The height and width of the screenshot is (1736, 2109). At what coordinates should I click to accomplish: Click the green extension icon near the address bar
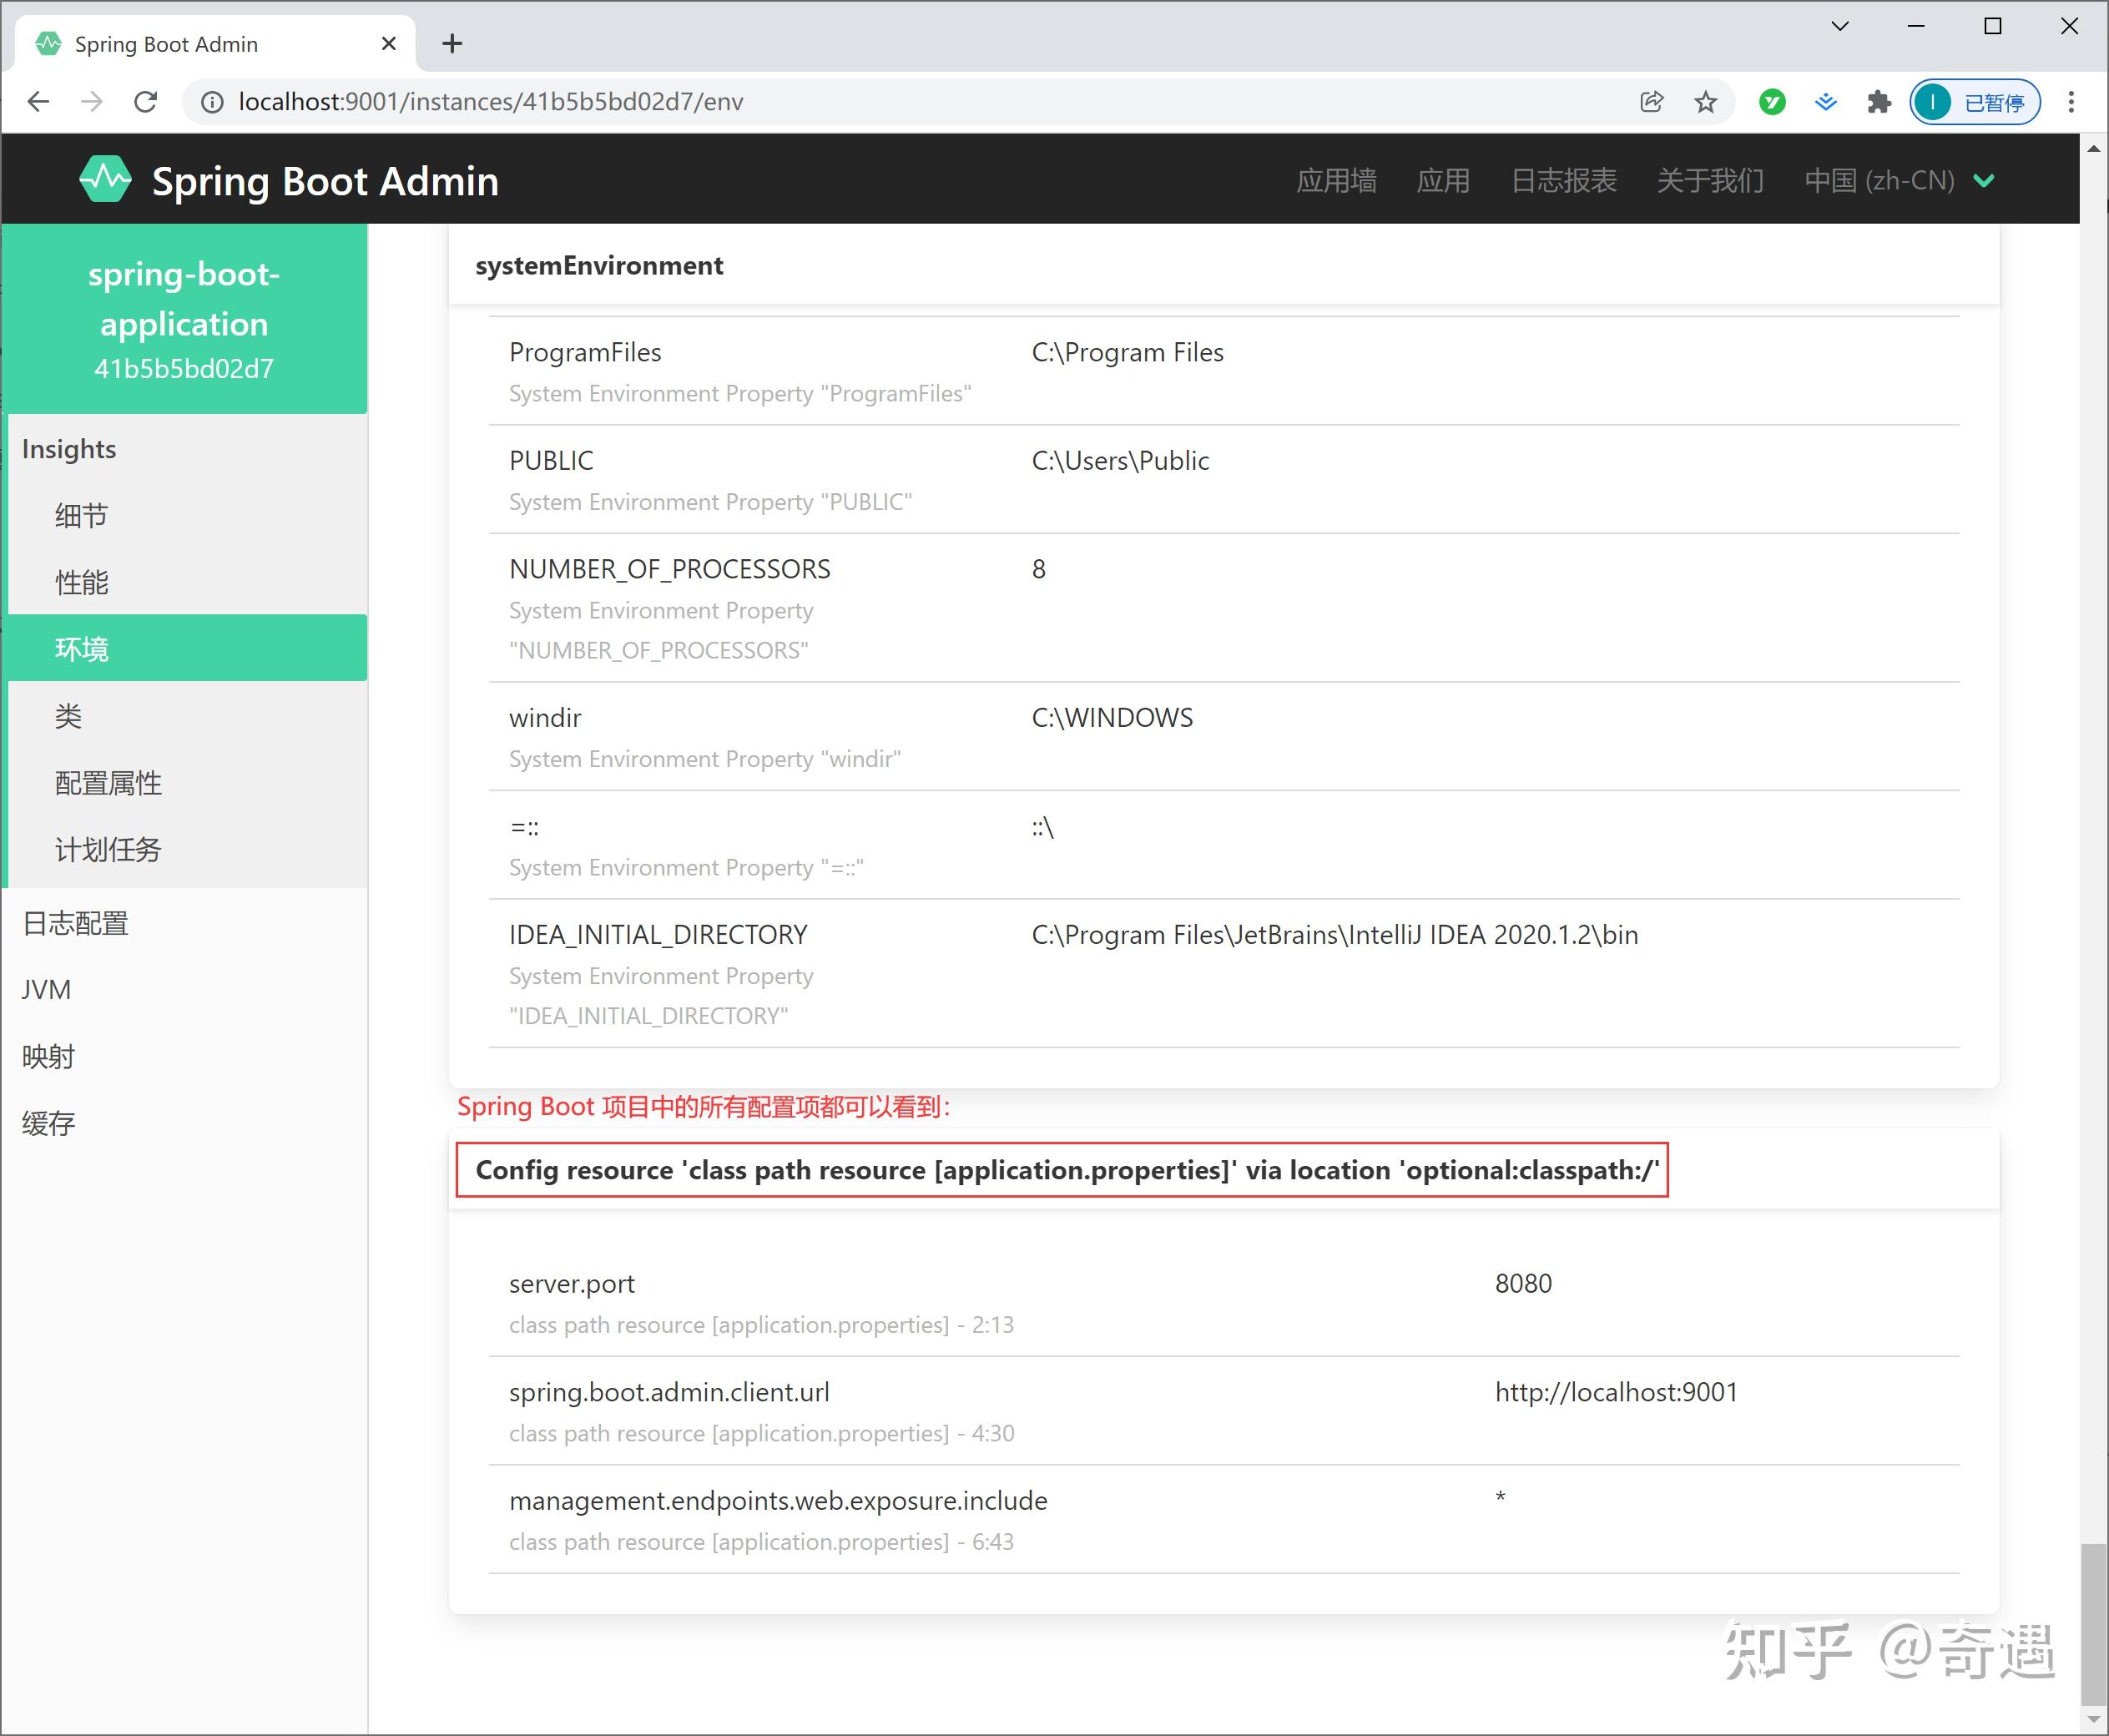click(1771, 101)
